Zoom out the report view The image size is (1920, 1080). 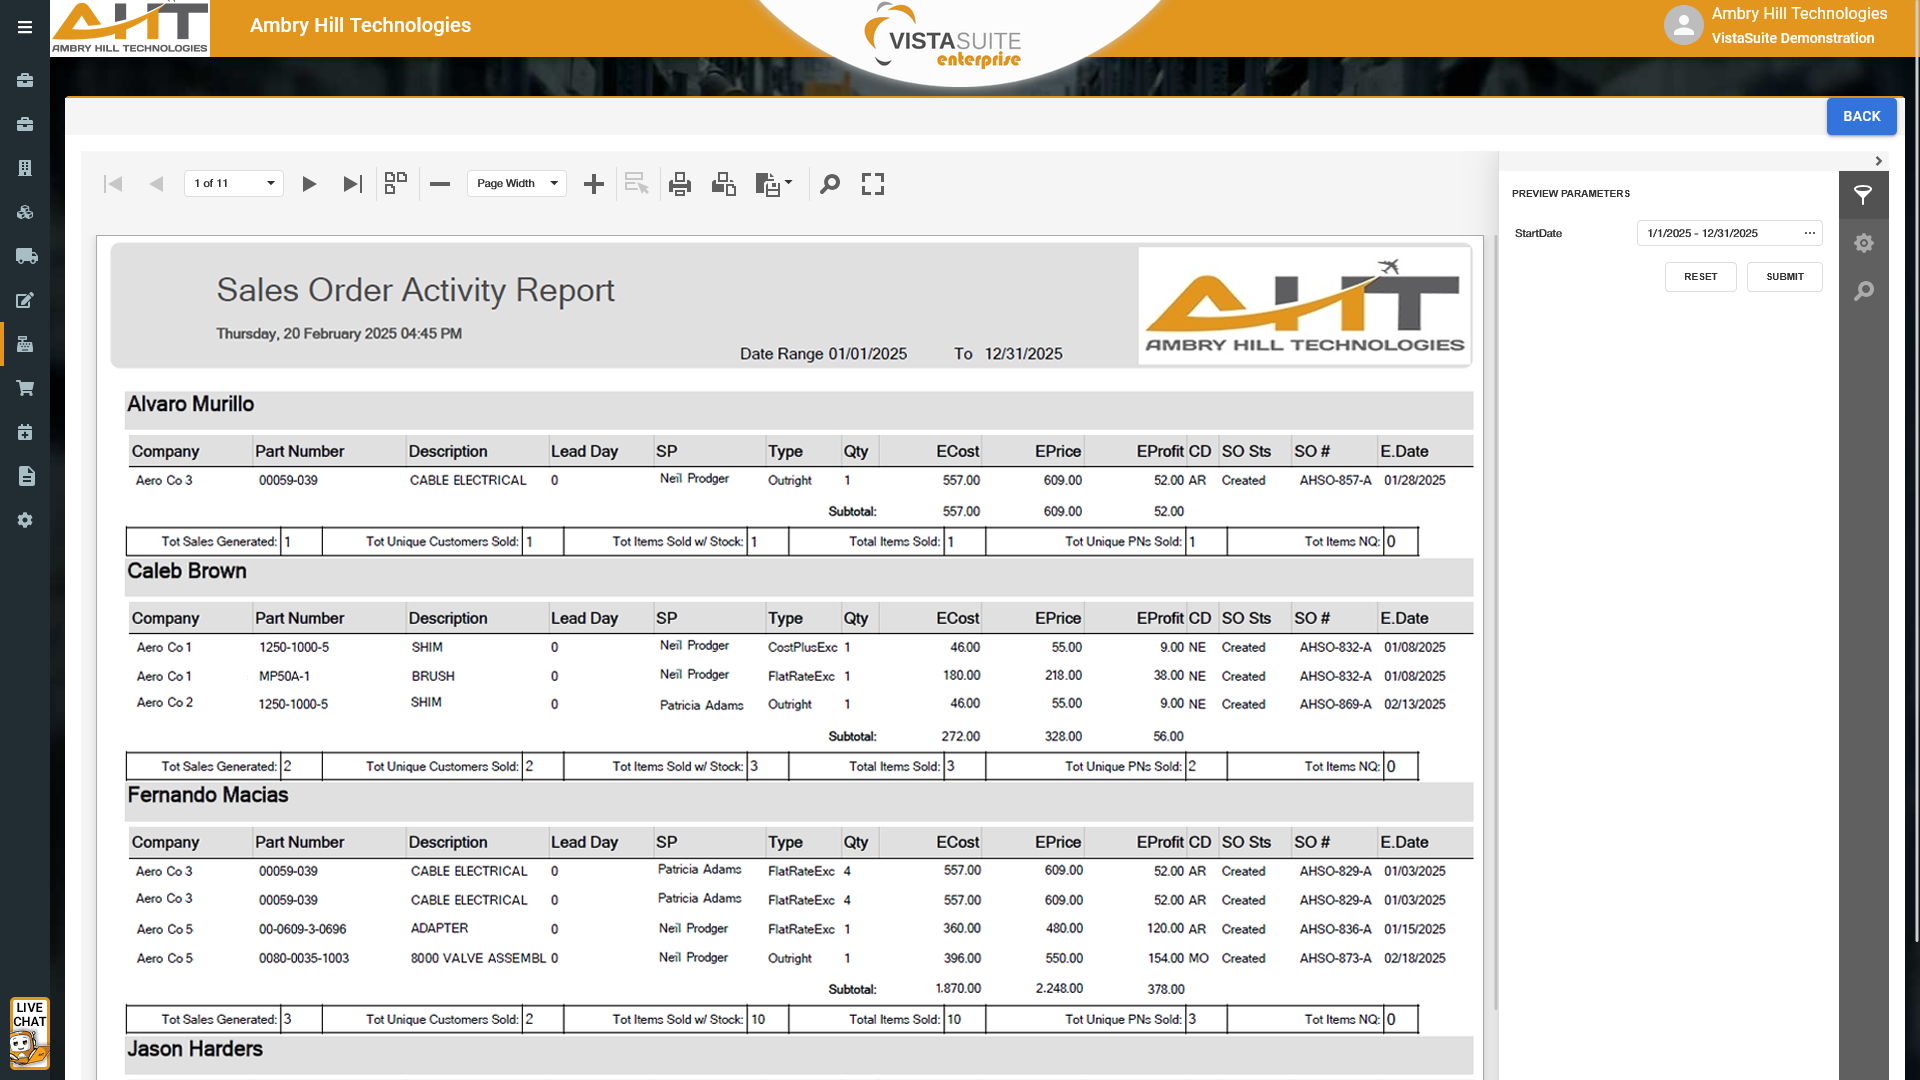(x=440, y=184)
